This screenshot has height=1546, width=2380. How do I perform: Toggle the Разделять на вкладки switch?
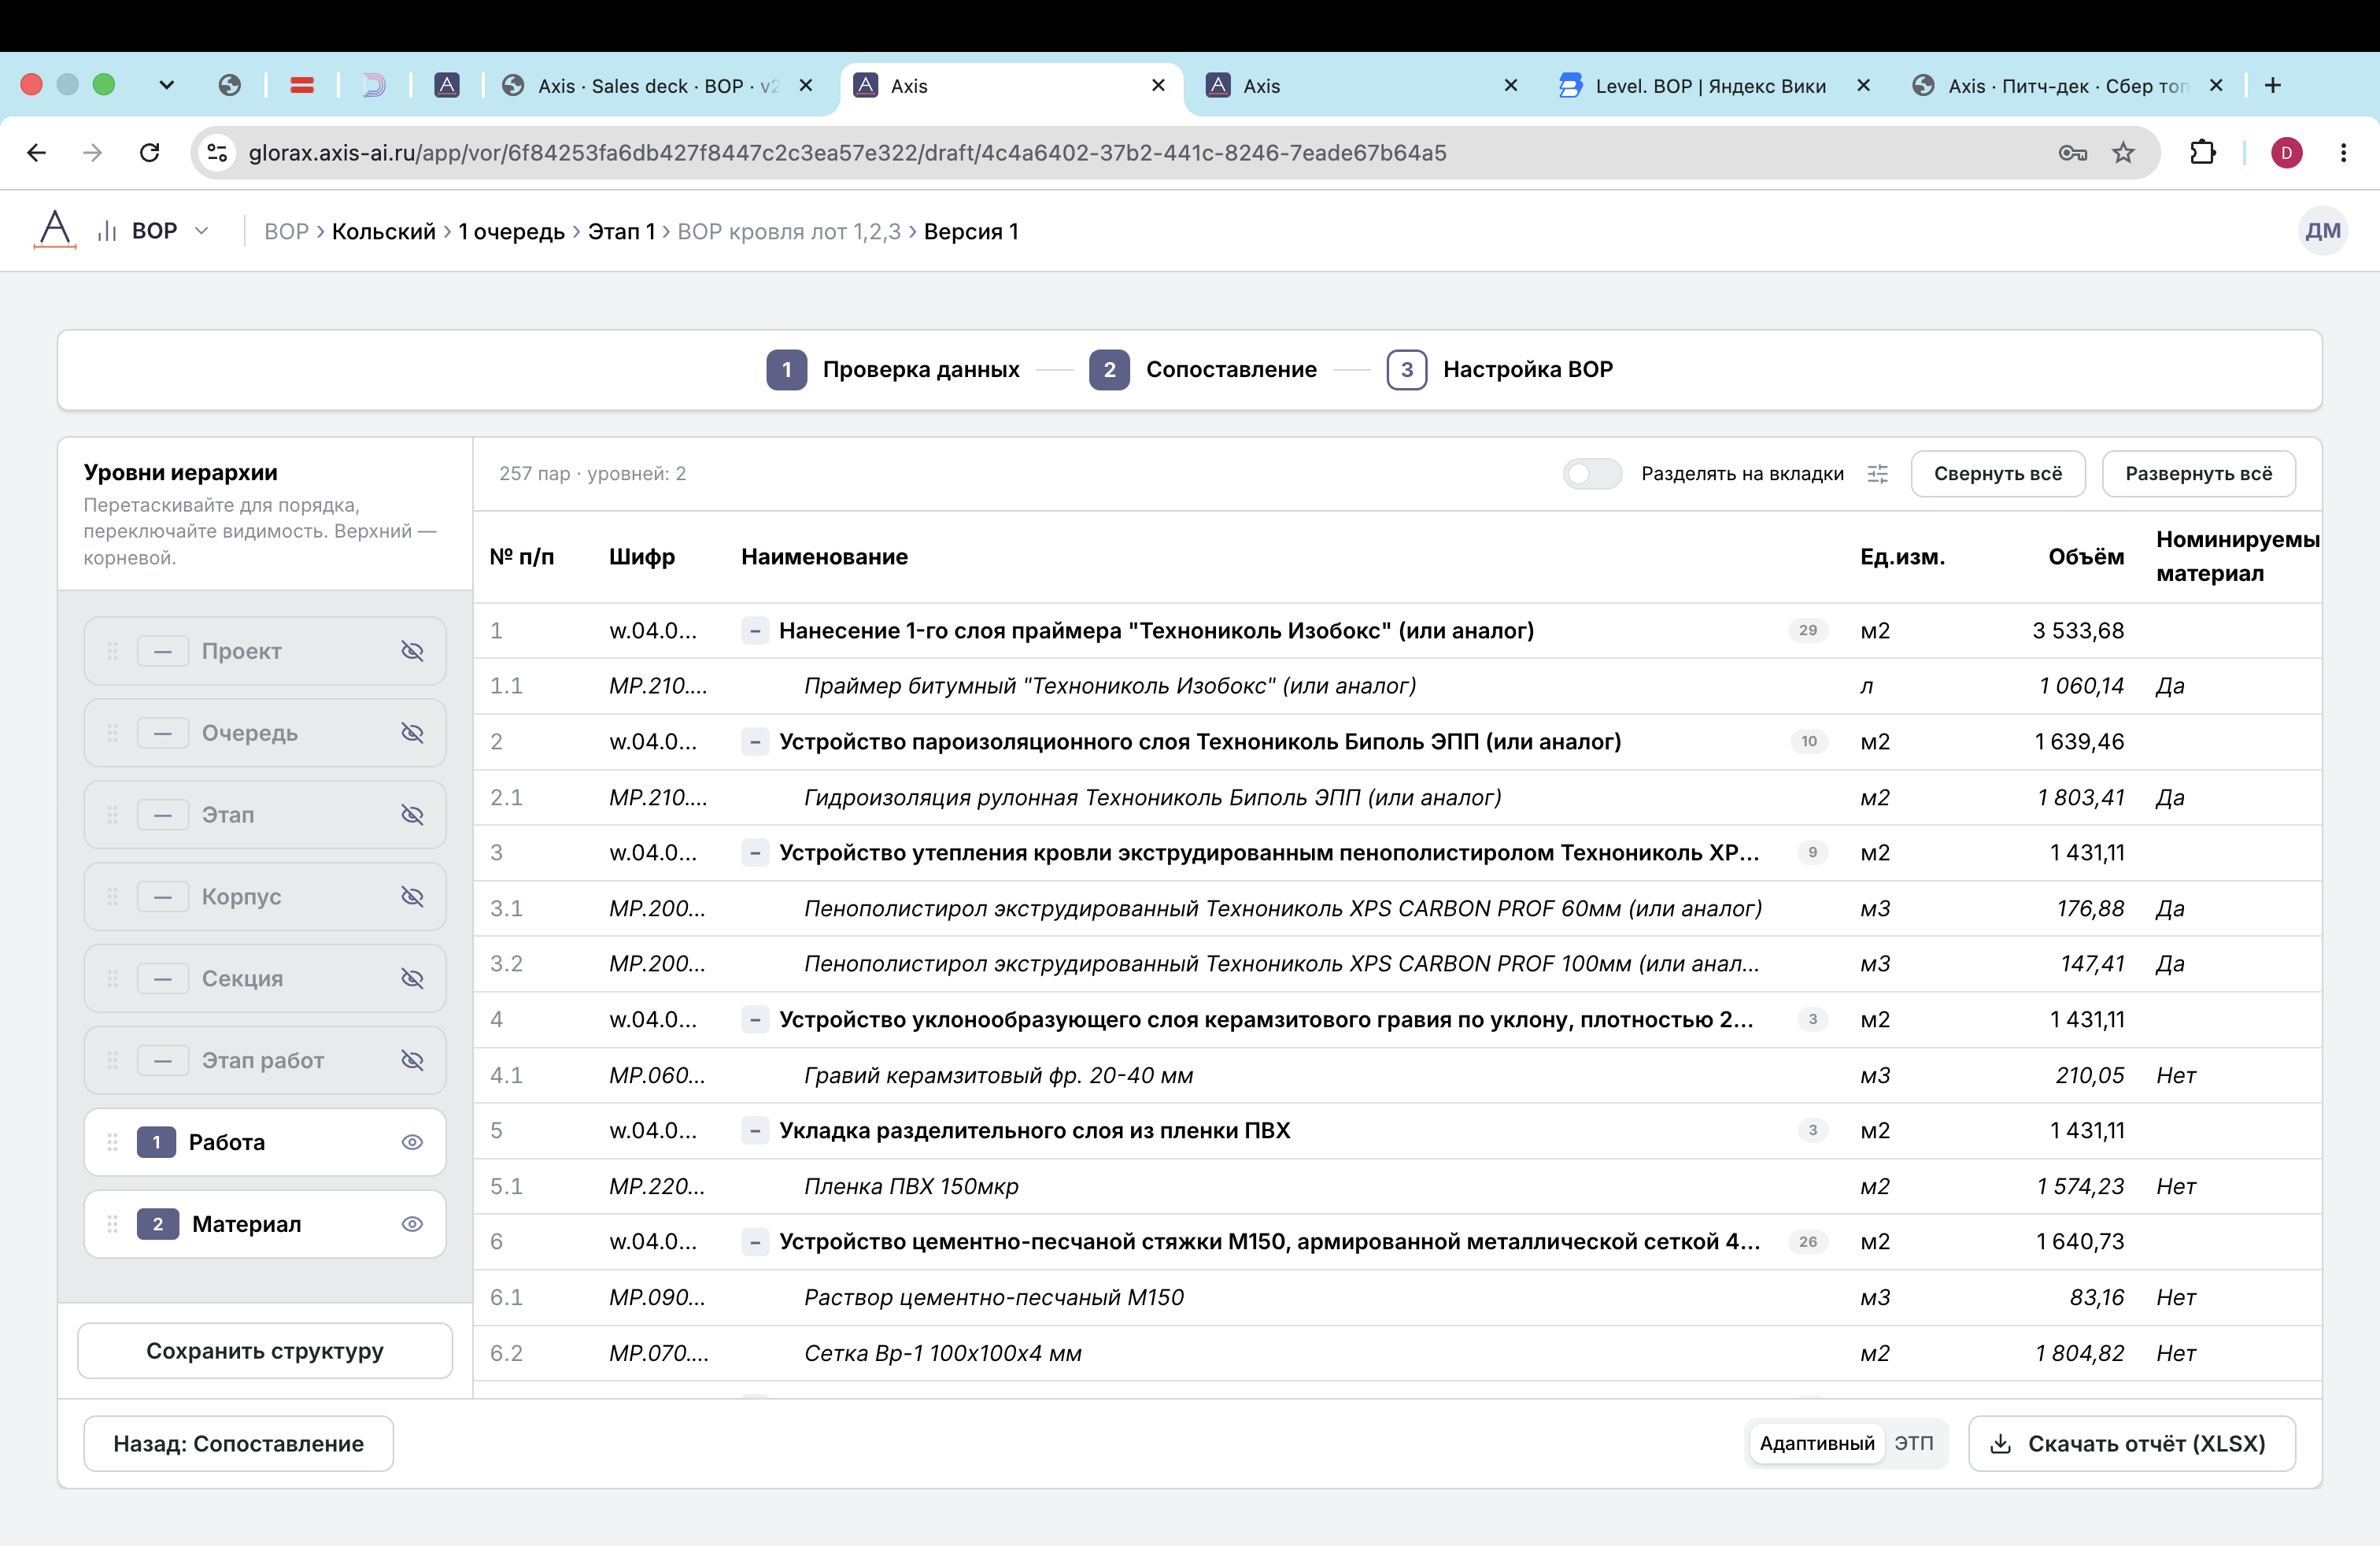pyautogui.click(x=1592, y=474)
